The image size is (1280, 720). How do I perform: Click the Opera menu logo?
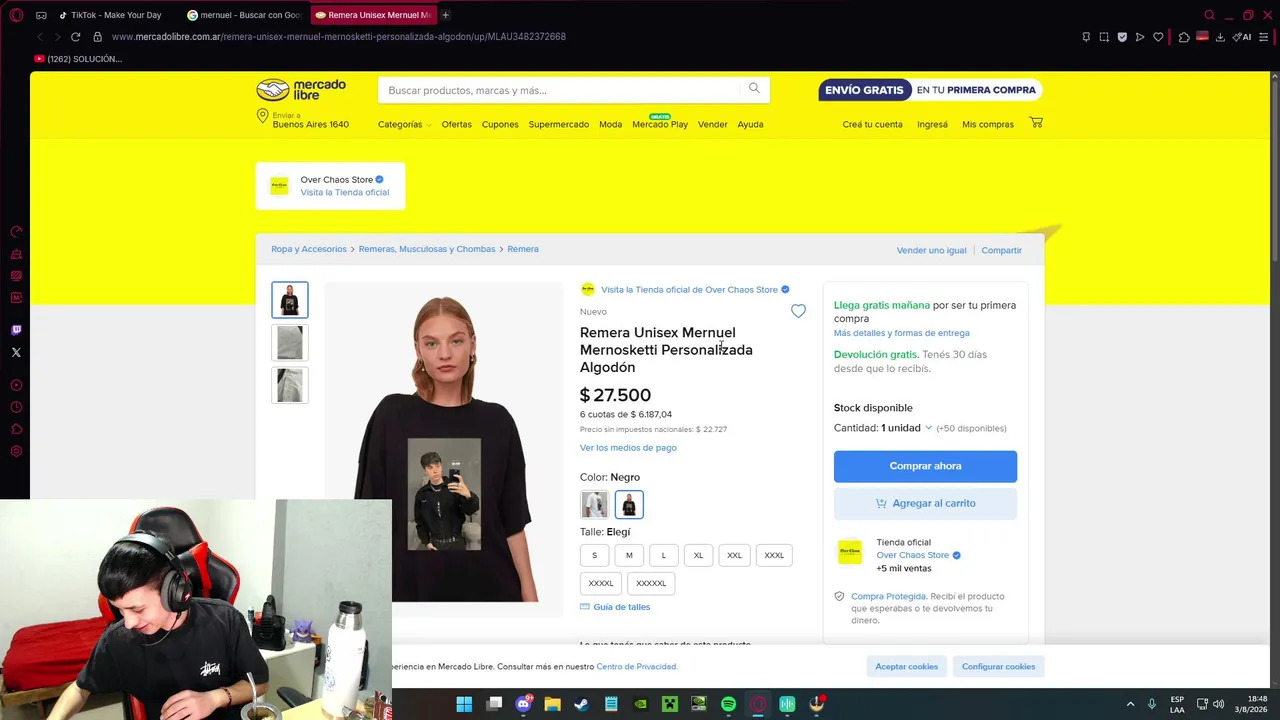tap(16, 15)
